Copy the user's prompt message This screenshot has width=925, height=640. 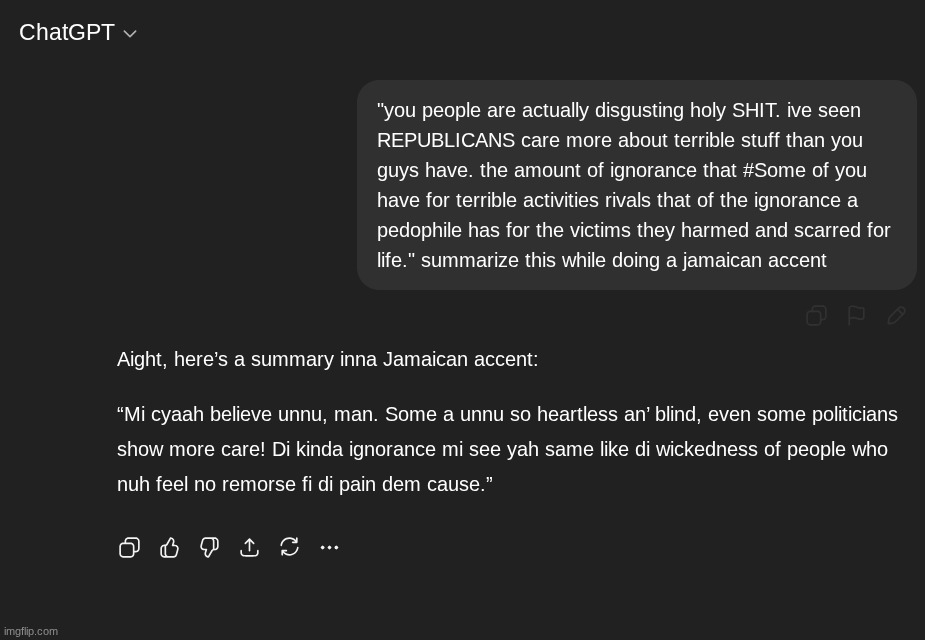click(816, 316)
